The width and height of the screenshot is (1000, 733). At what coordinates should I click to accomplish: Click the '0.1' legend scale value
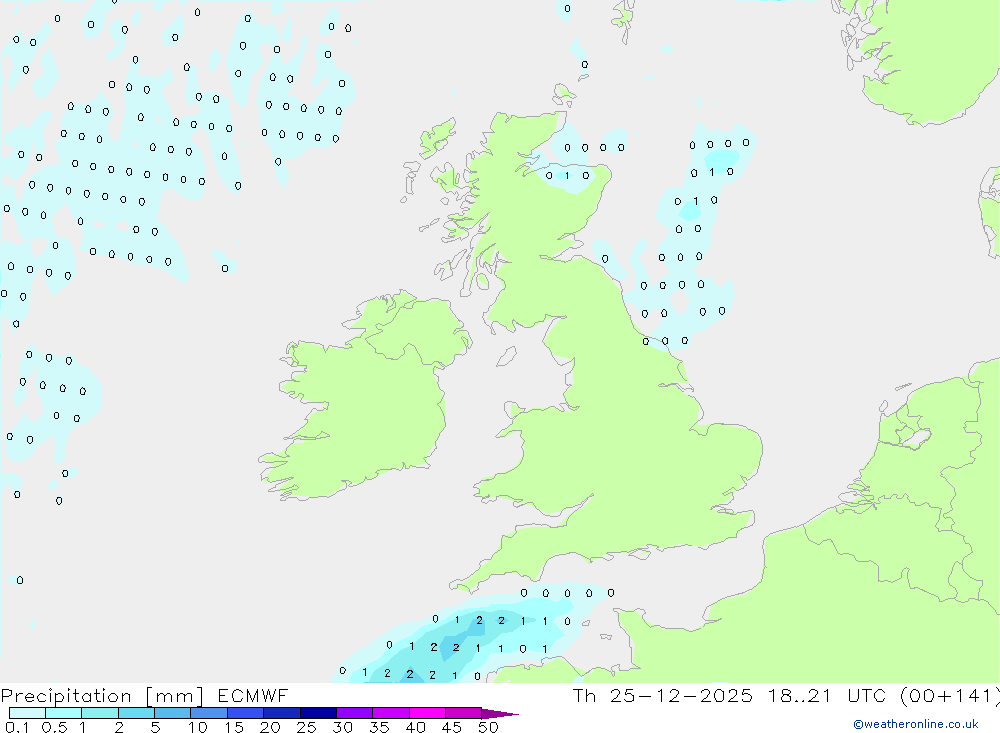(x=17, y=727)
